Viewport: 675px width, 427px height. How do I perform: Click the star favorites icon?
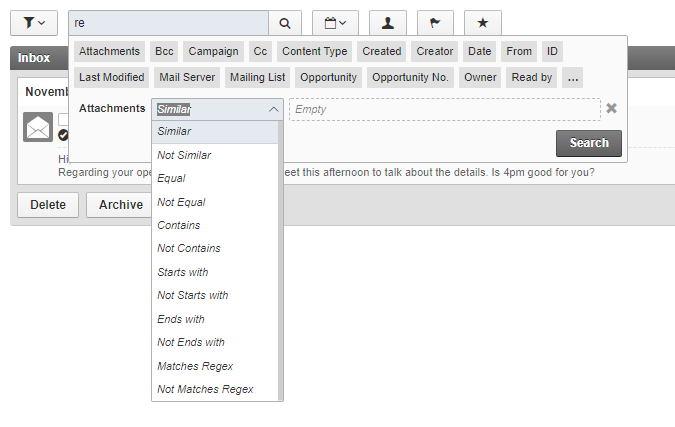(x=483, y=22)
